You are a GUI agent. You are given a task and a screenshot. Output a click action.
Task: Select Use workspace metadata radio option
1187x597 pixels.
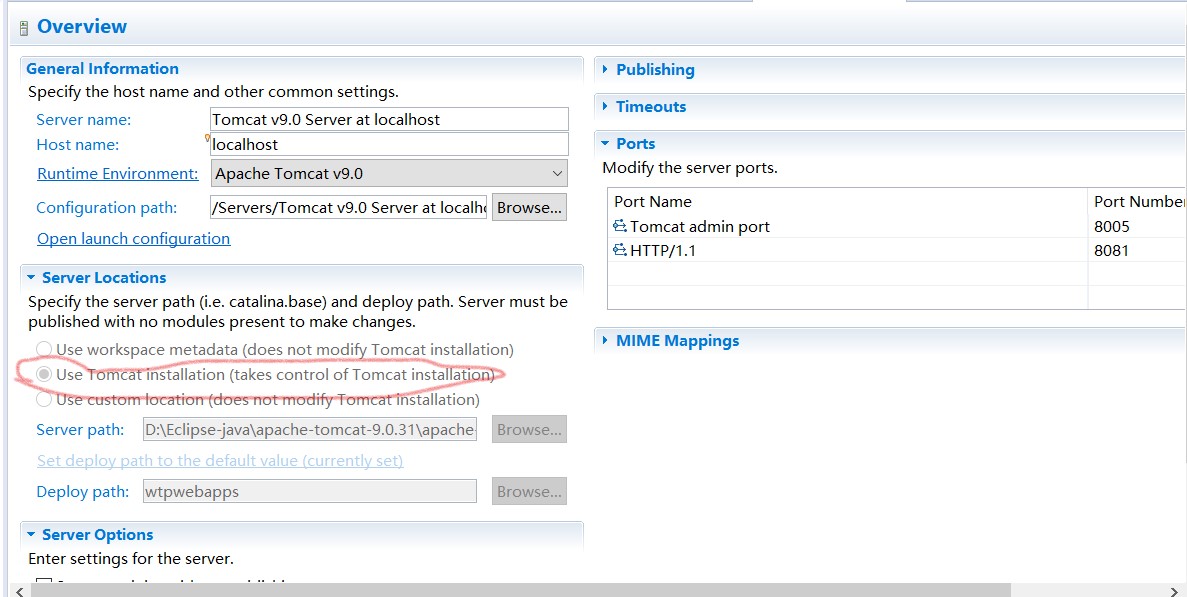point(44,350)
